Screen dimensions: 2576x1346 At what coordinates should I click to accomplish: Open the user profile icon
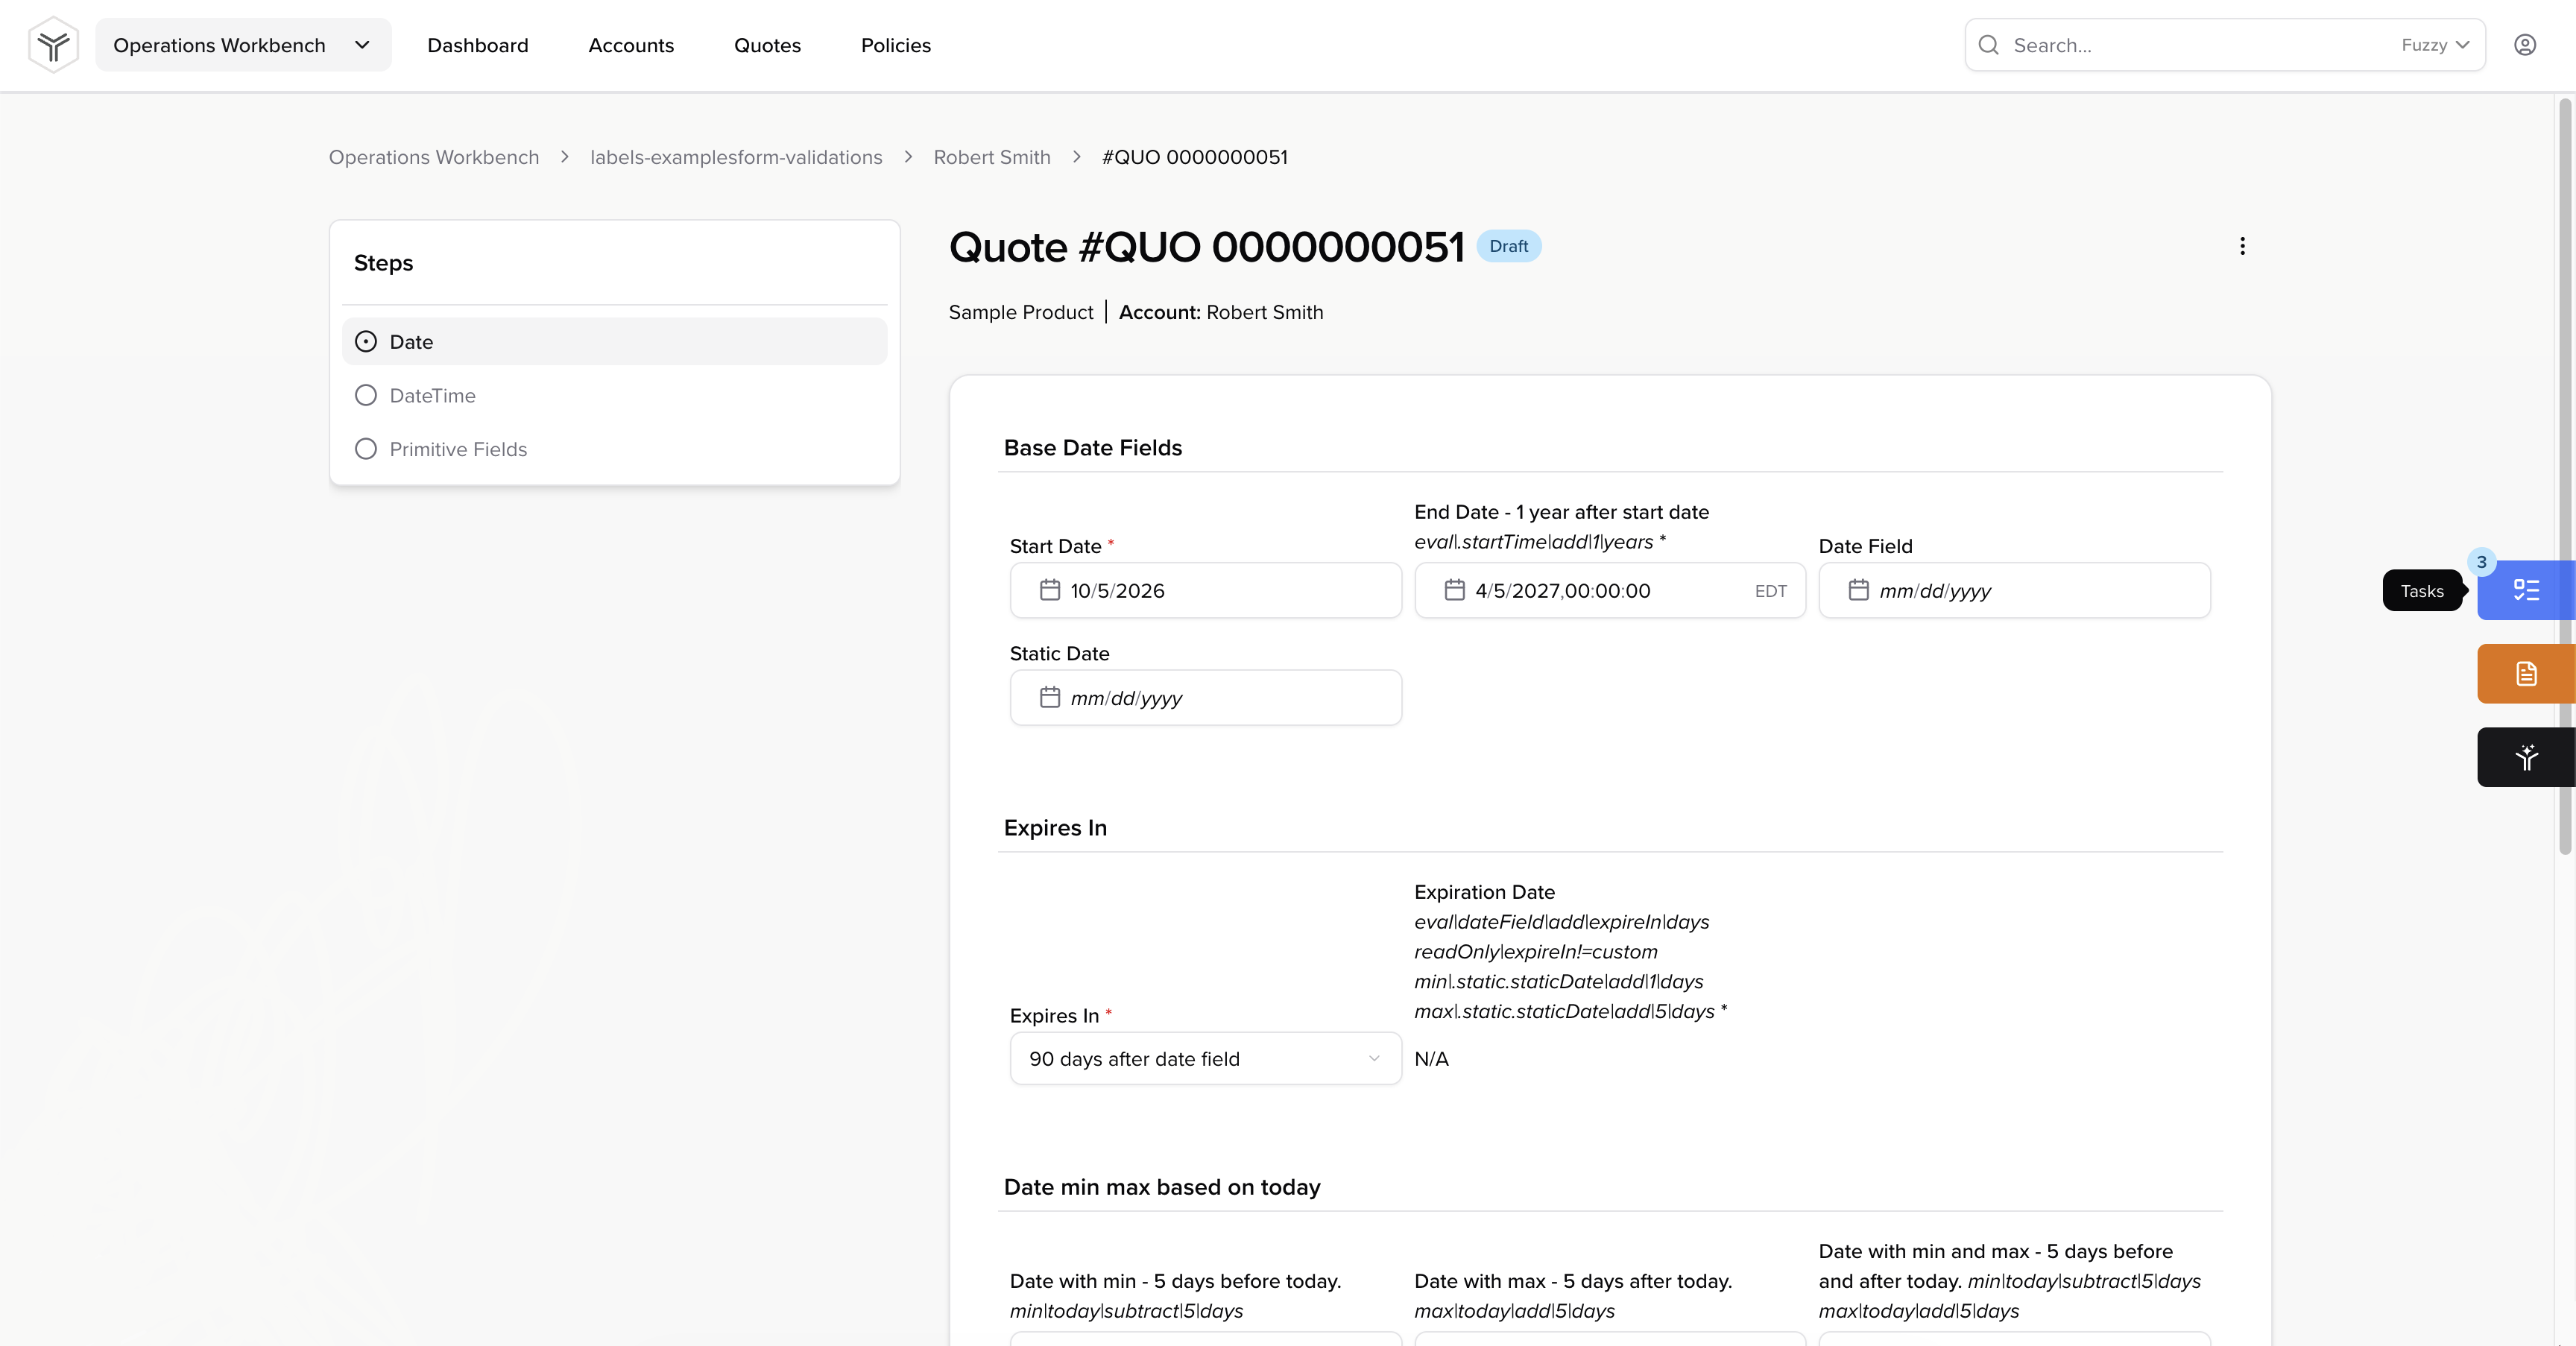[2524, 45]
